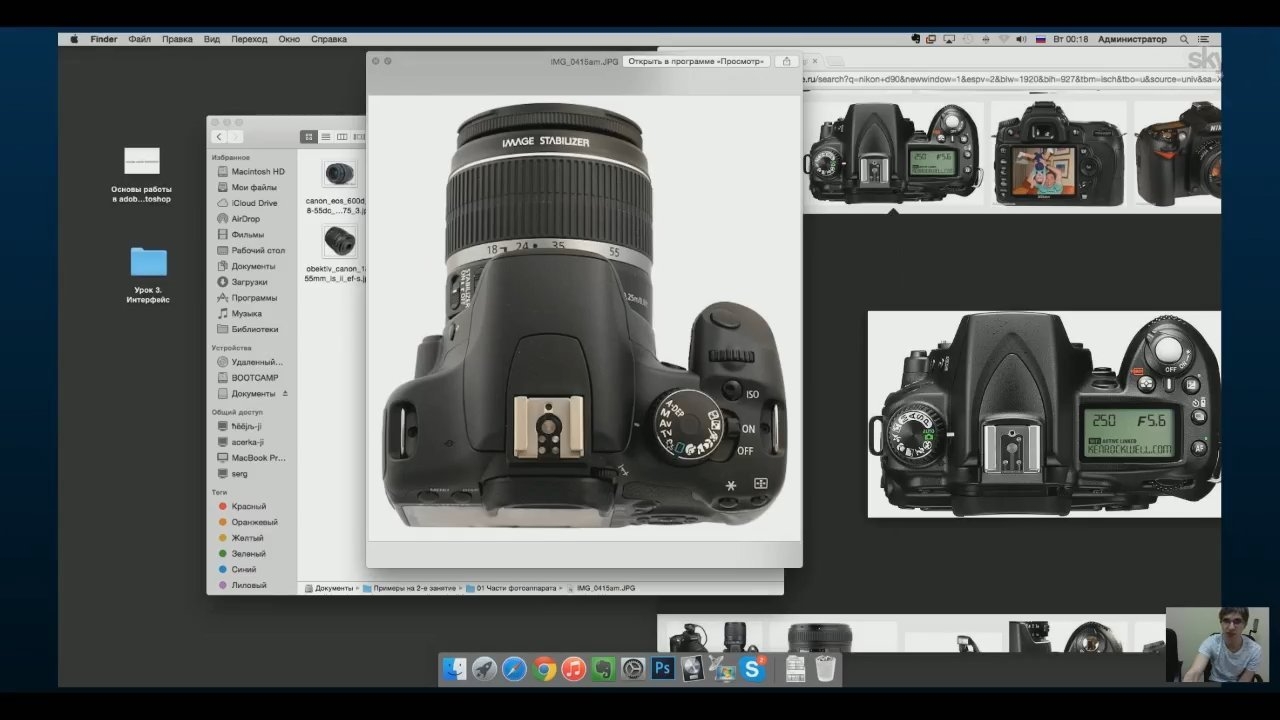Open the Правка menu
Image resolution: width=1280 pixels, height=720 pixels.
click(177, 39)
